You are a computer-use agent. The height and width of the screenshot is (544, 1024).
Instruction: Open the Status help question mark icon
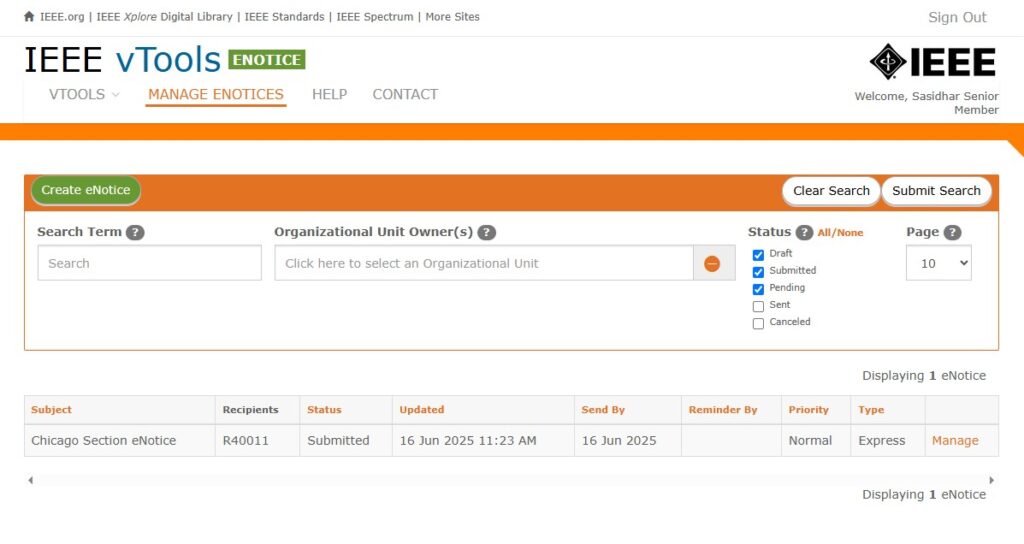click(x=805, y=232)
